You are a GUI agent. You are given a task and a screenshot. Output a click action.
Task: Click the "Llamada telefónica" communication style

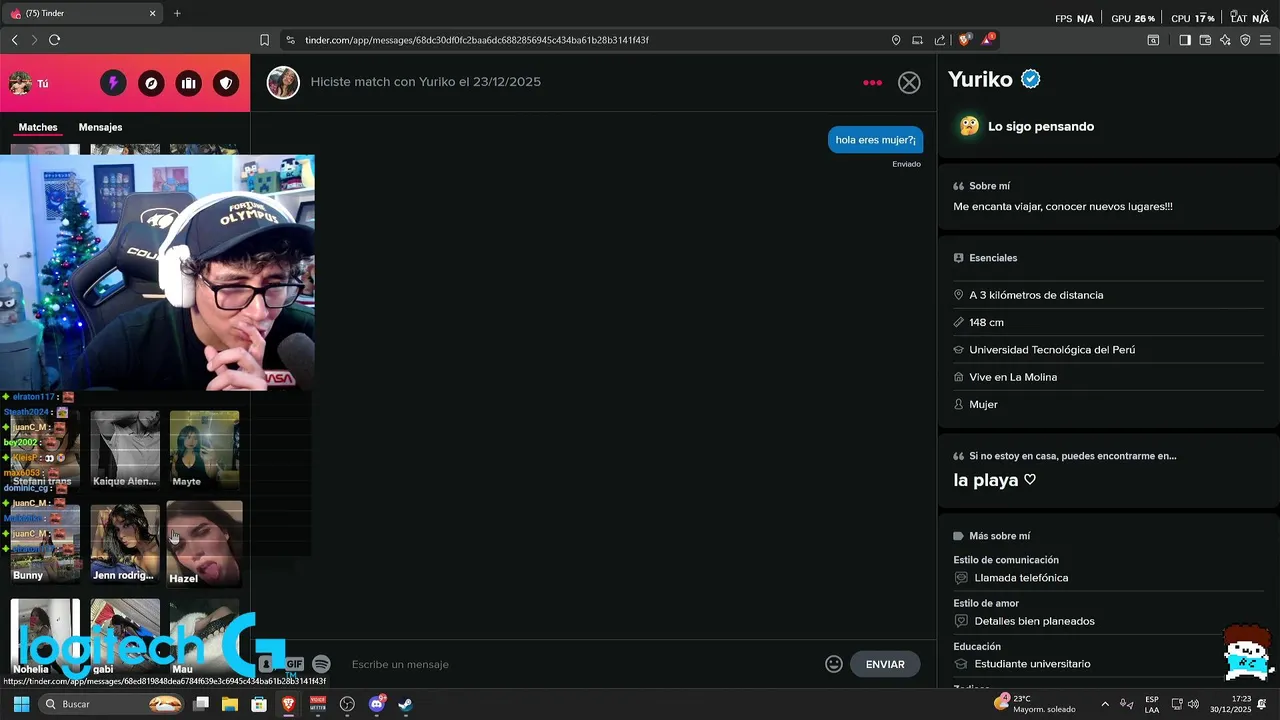click(x=1021, y=578)
